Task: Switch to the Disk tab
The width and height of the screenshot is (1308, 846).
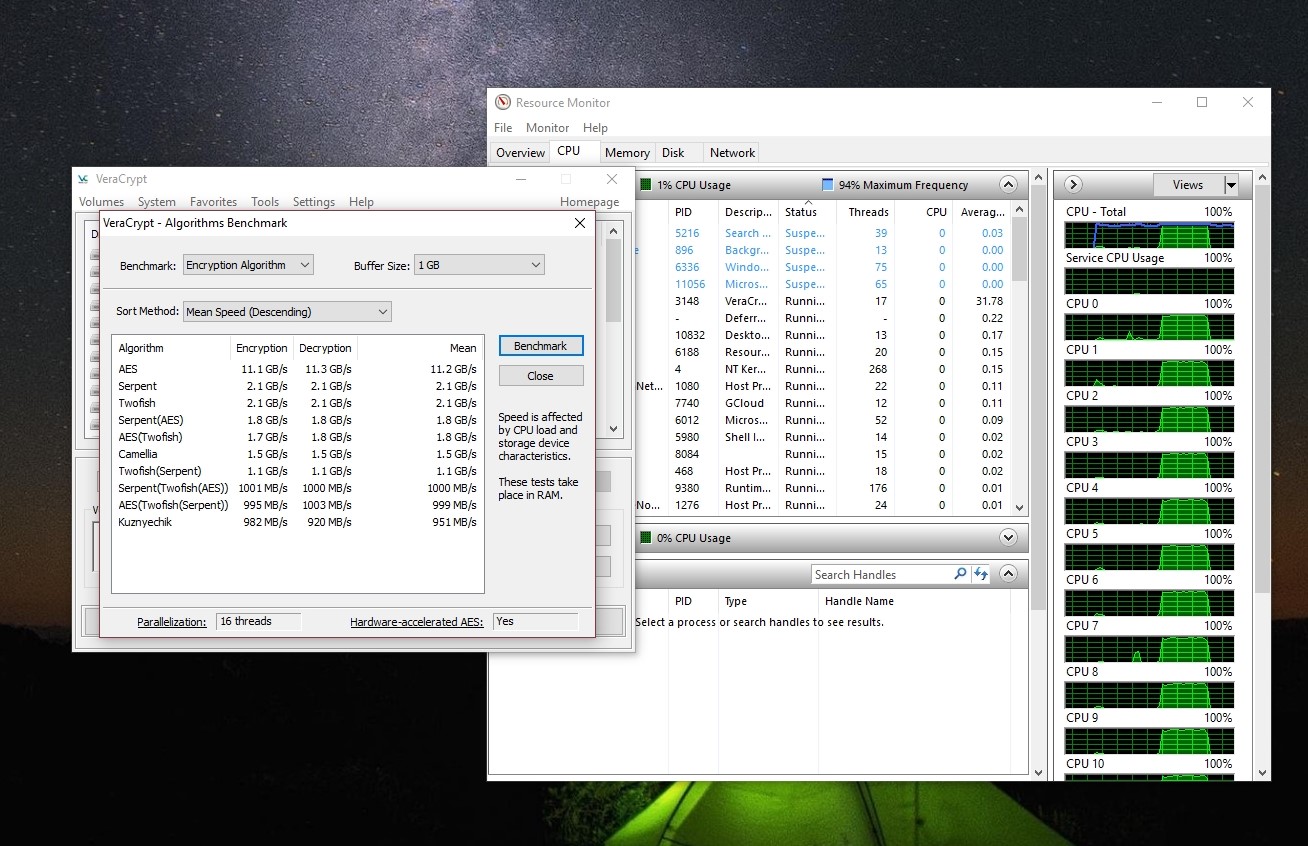Action: pyautogui.click(x=673, y=153)
